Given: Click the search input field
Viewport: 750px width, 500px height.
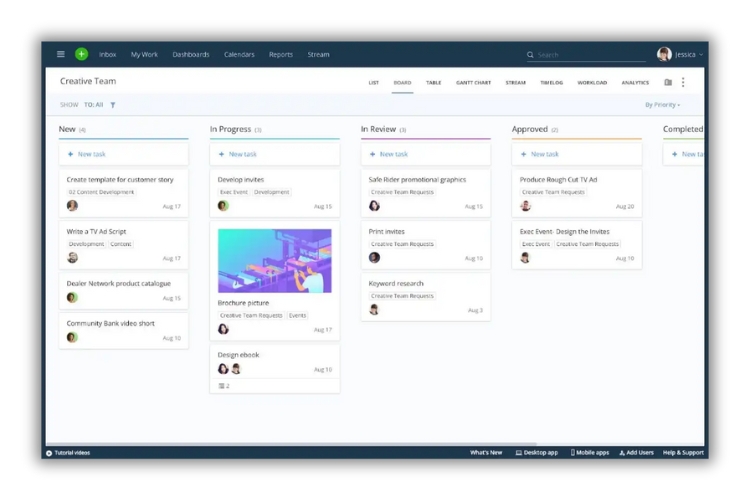Looking at the screenshot, I should pyautogui.click(x=585, y=55).
